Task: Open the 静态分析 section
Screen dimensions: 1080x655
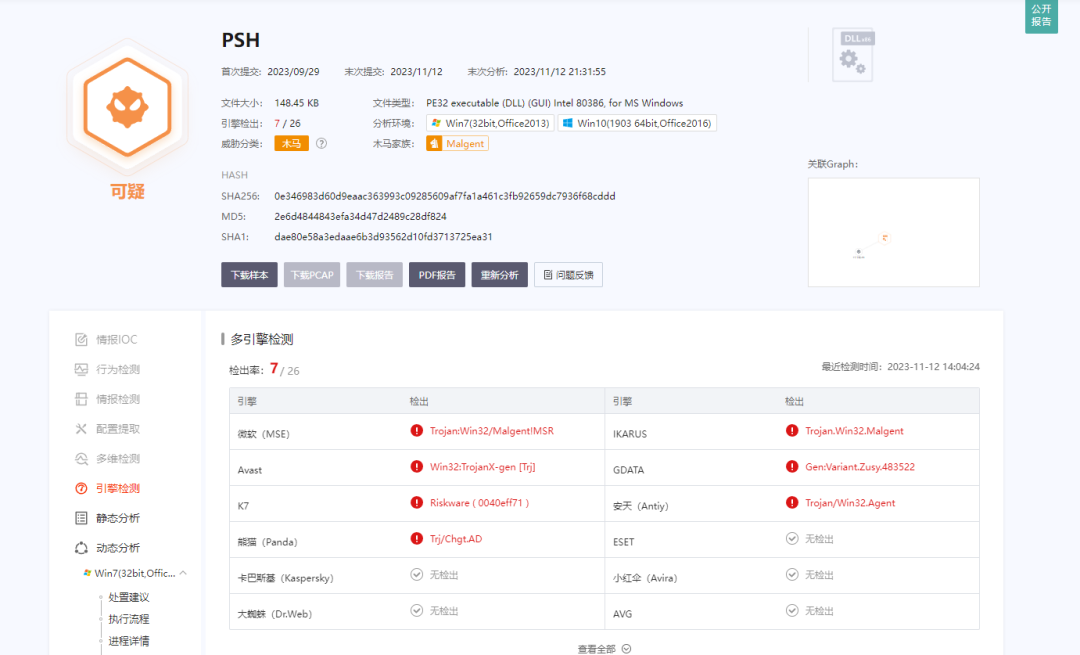Action: click(x=118, y=518)
